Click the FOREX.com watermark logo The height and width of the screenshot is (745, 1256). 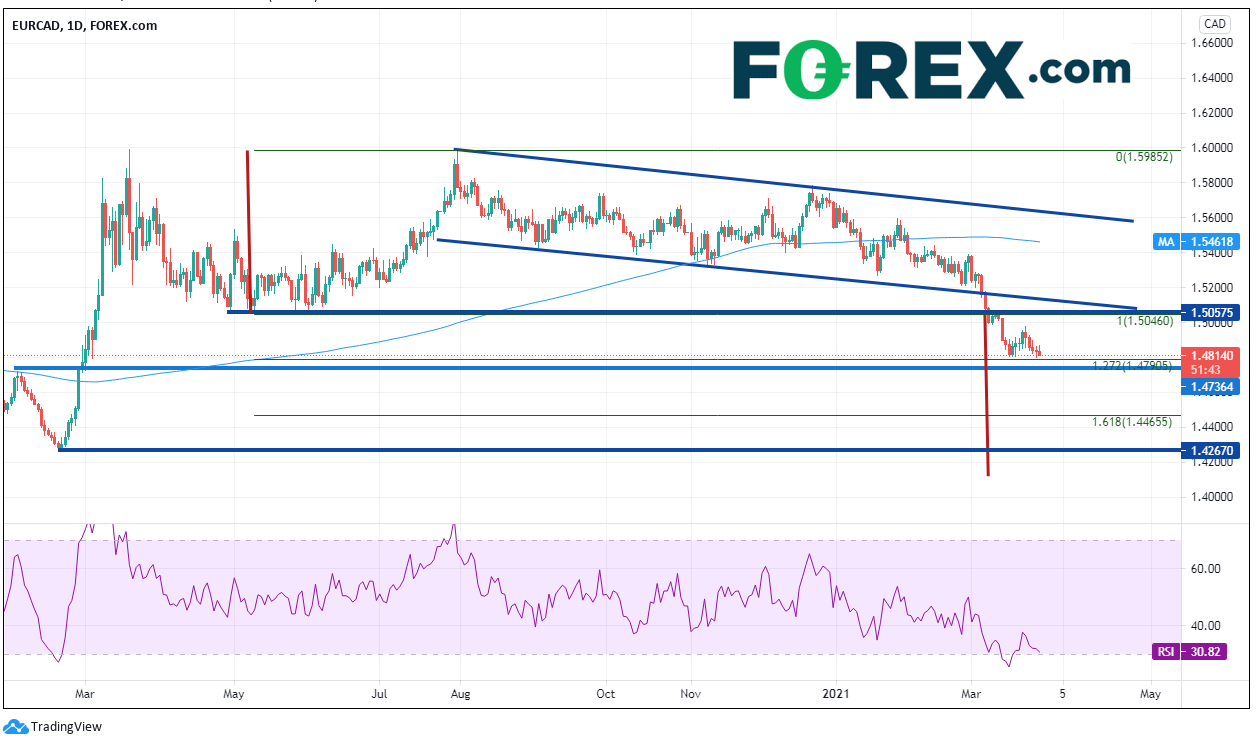931,69
